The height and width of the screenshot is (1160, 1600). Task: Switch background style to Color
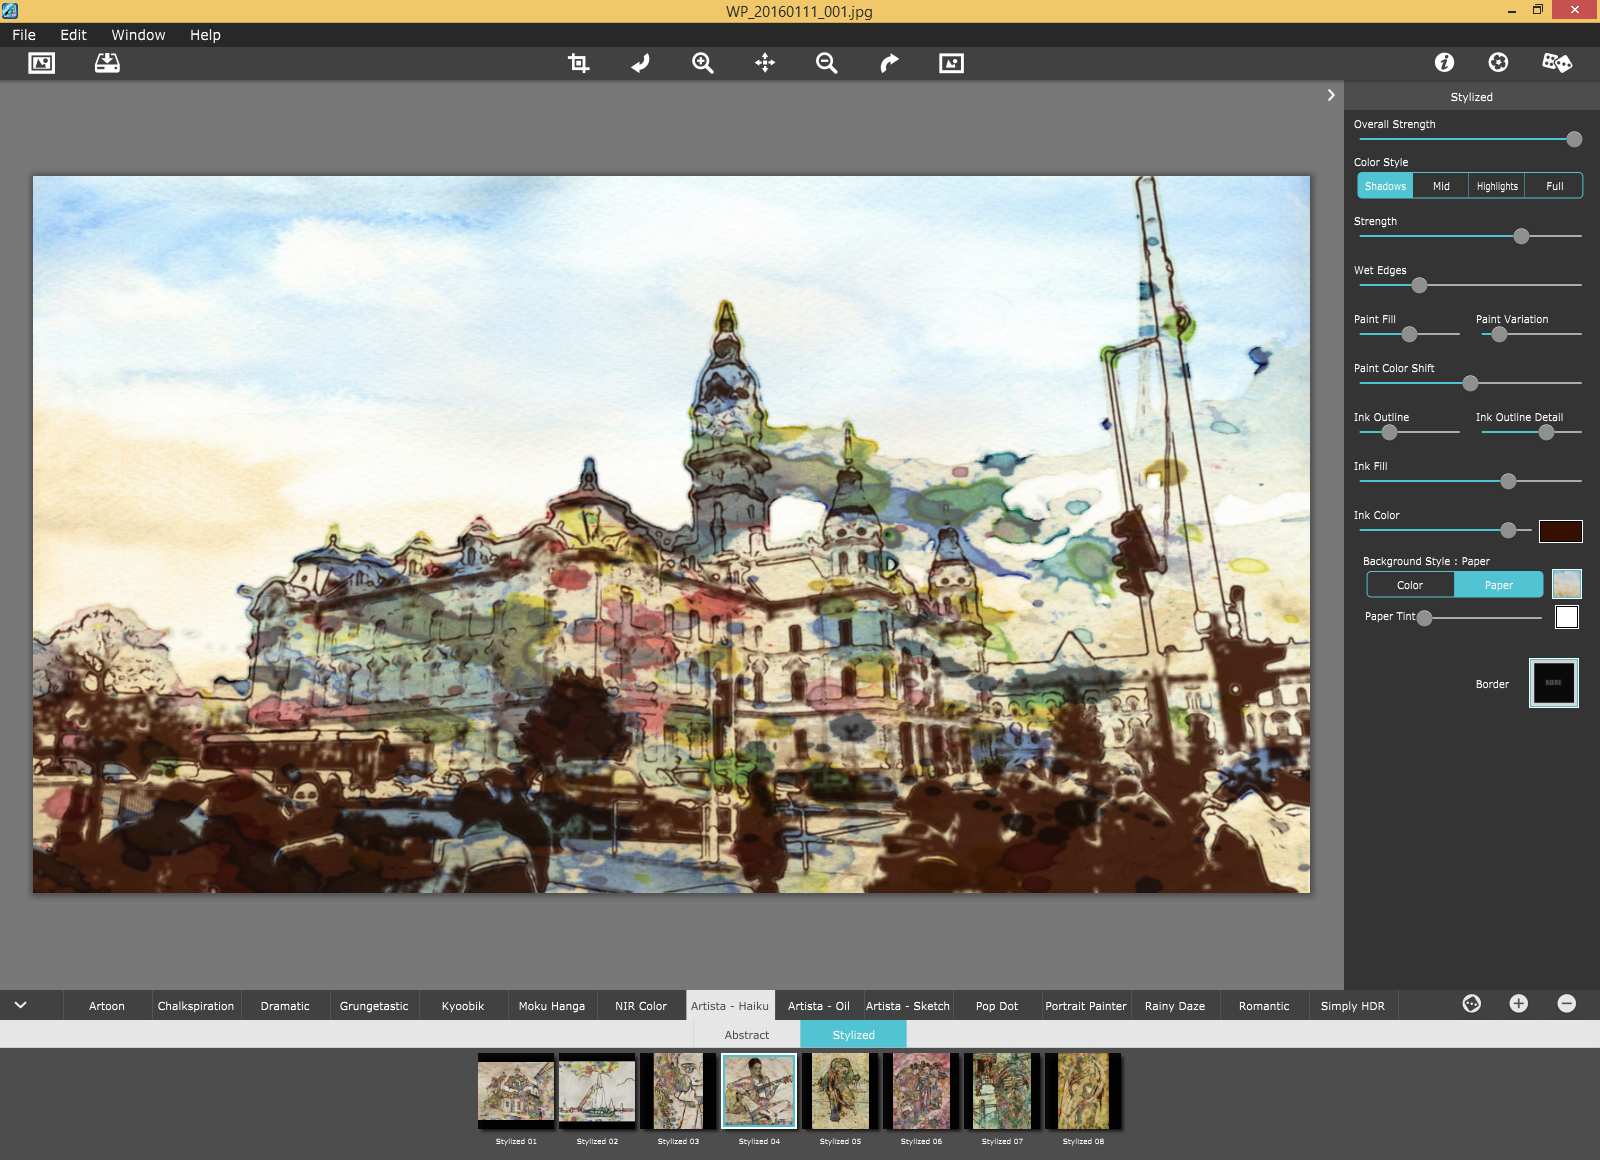pyautogui.click(x=1410, y=585)
